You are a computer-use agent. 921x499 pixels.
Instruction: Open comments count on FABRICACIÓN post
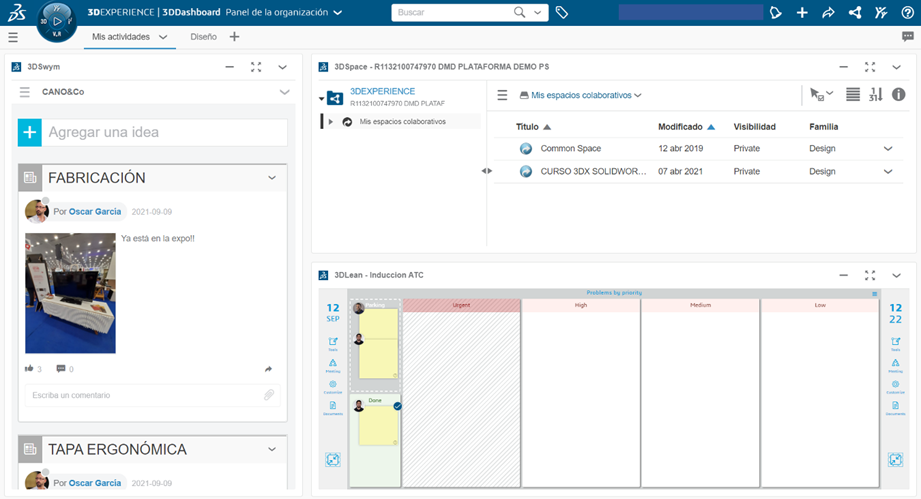click(x=65, y=369)
